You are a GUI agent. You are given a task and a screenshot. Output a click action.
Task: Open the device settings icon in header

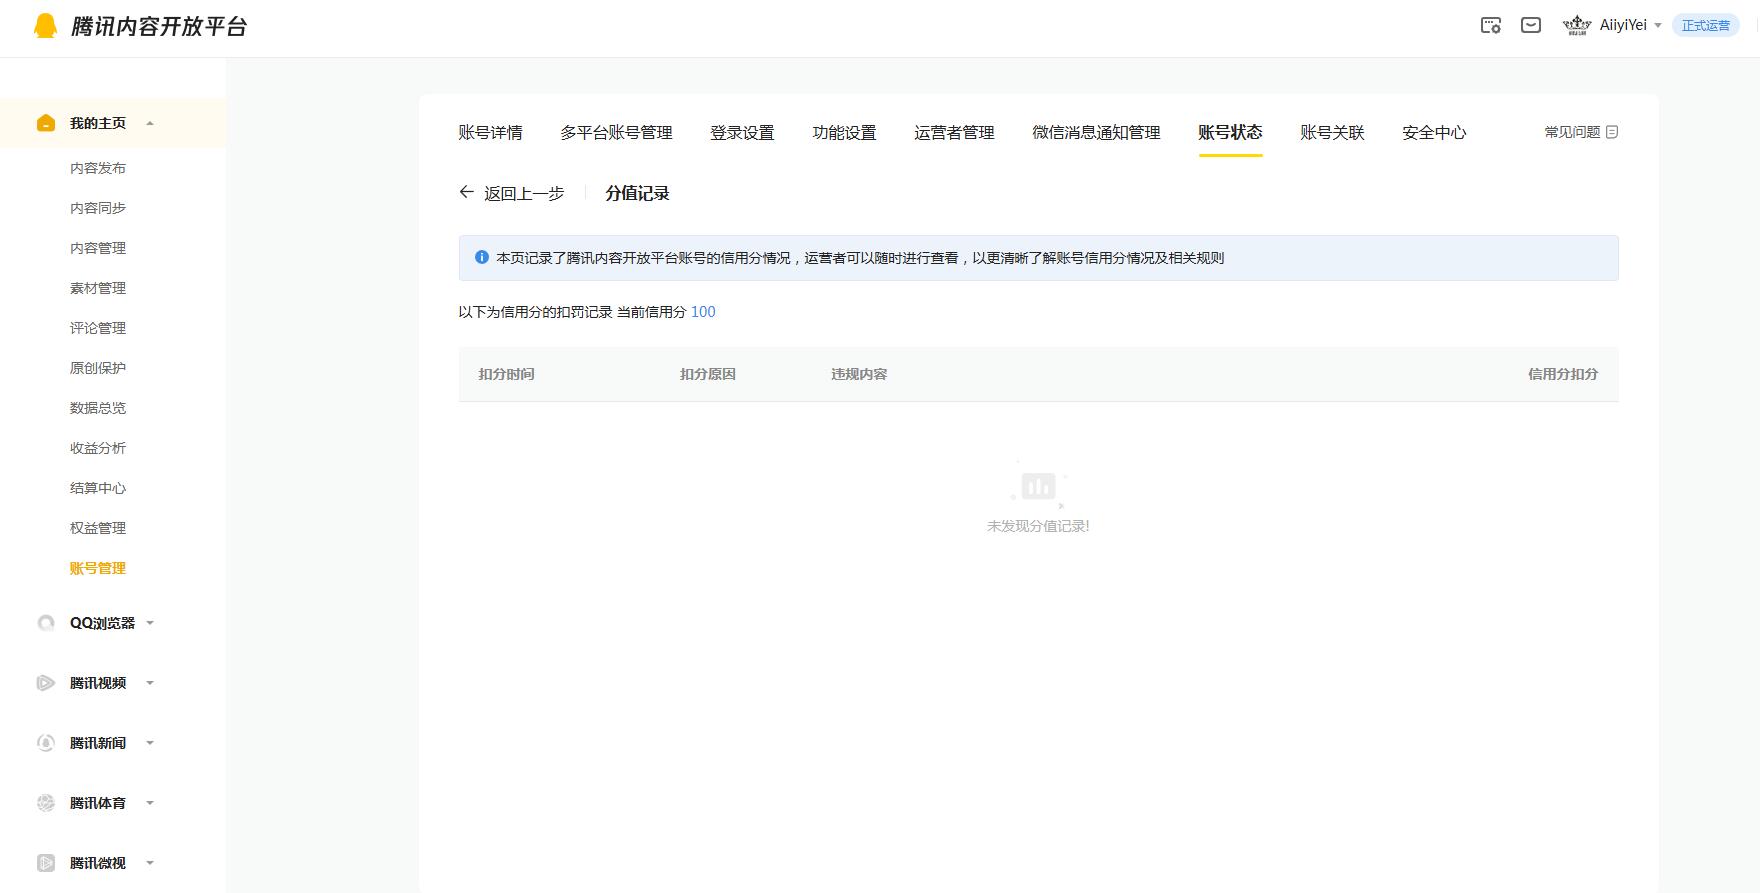tap(1491, 26)
